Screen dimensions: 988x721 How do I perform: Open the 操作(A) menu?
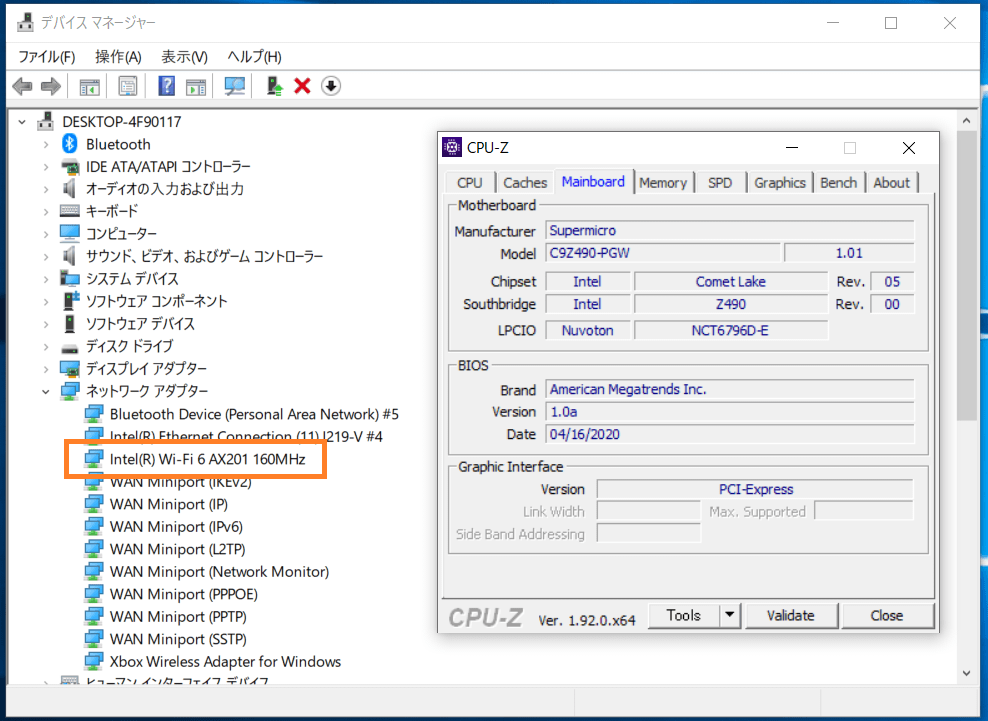[118, 57]
